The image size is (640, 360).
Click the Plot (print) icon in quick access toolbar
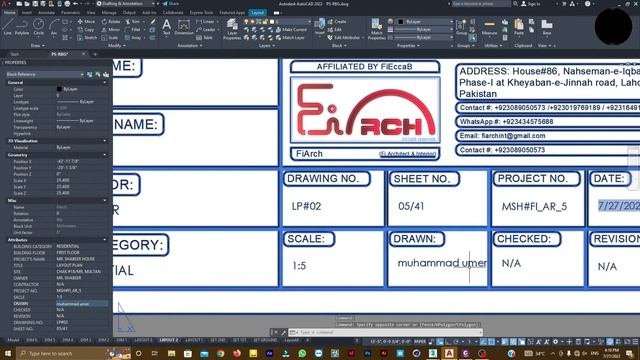pyautogui.click(x=67, y=4)
